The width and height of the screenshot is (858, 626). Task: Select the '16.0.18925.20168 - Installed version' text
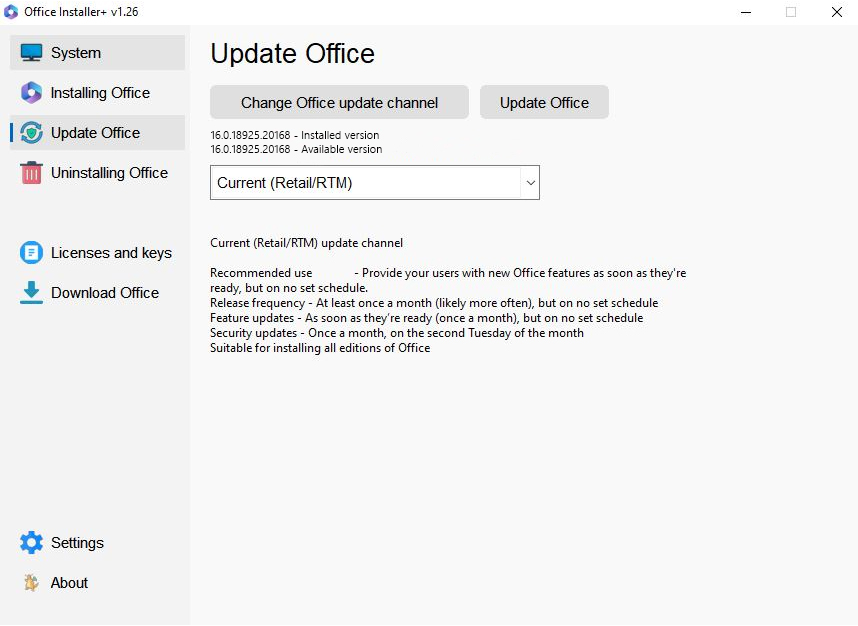(x=294, y=135)
